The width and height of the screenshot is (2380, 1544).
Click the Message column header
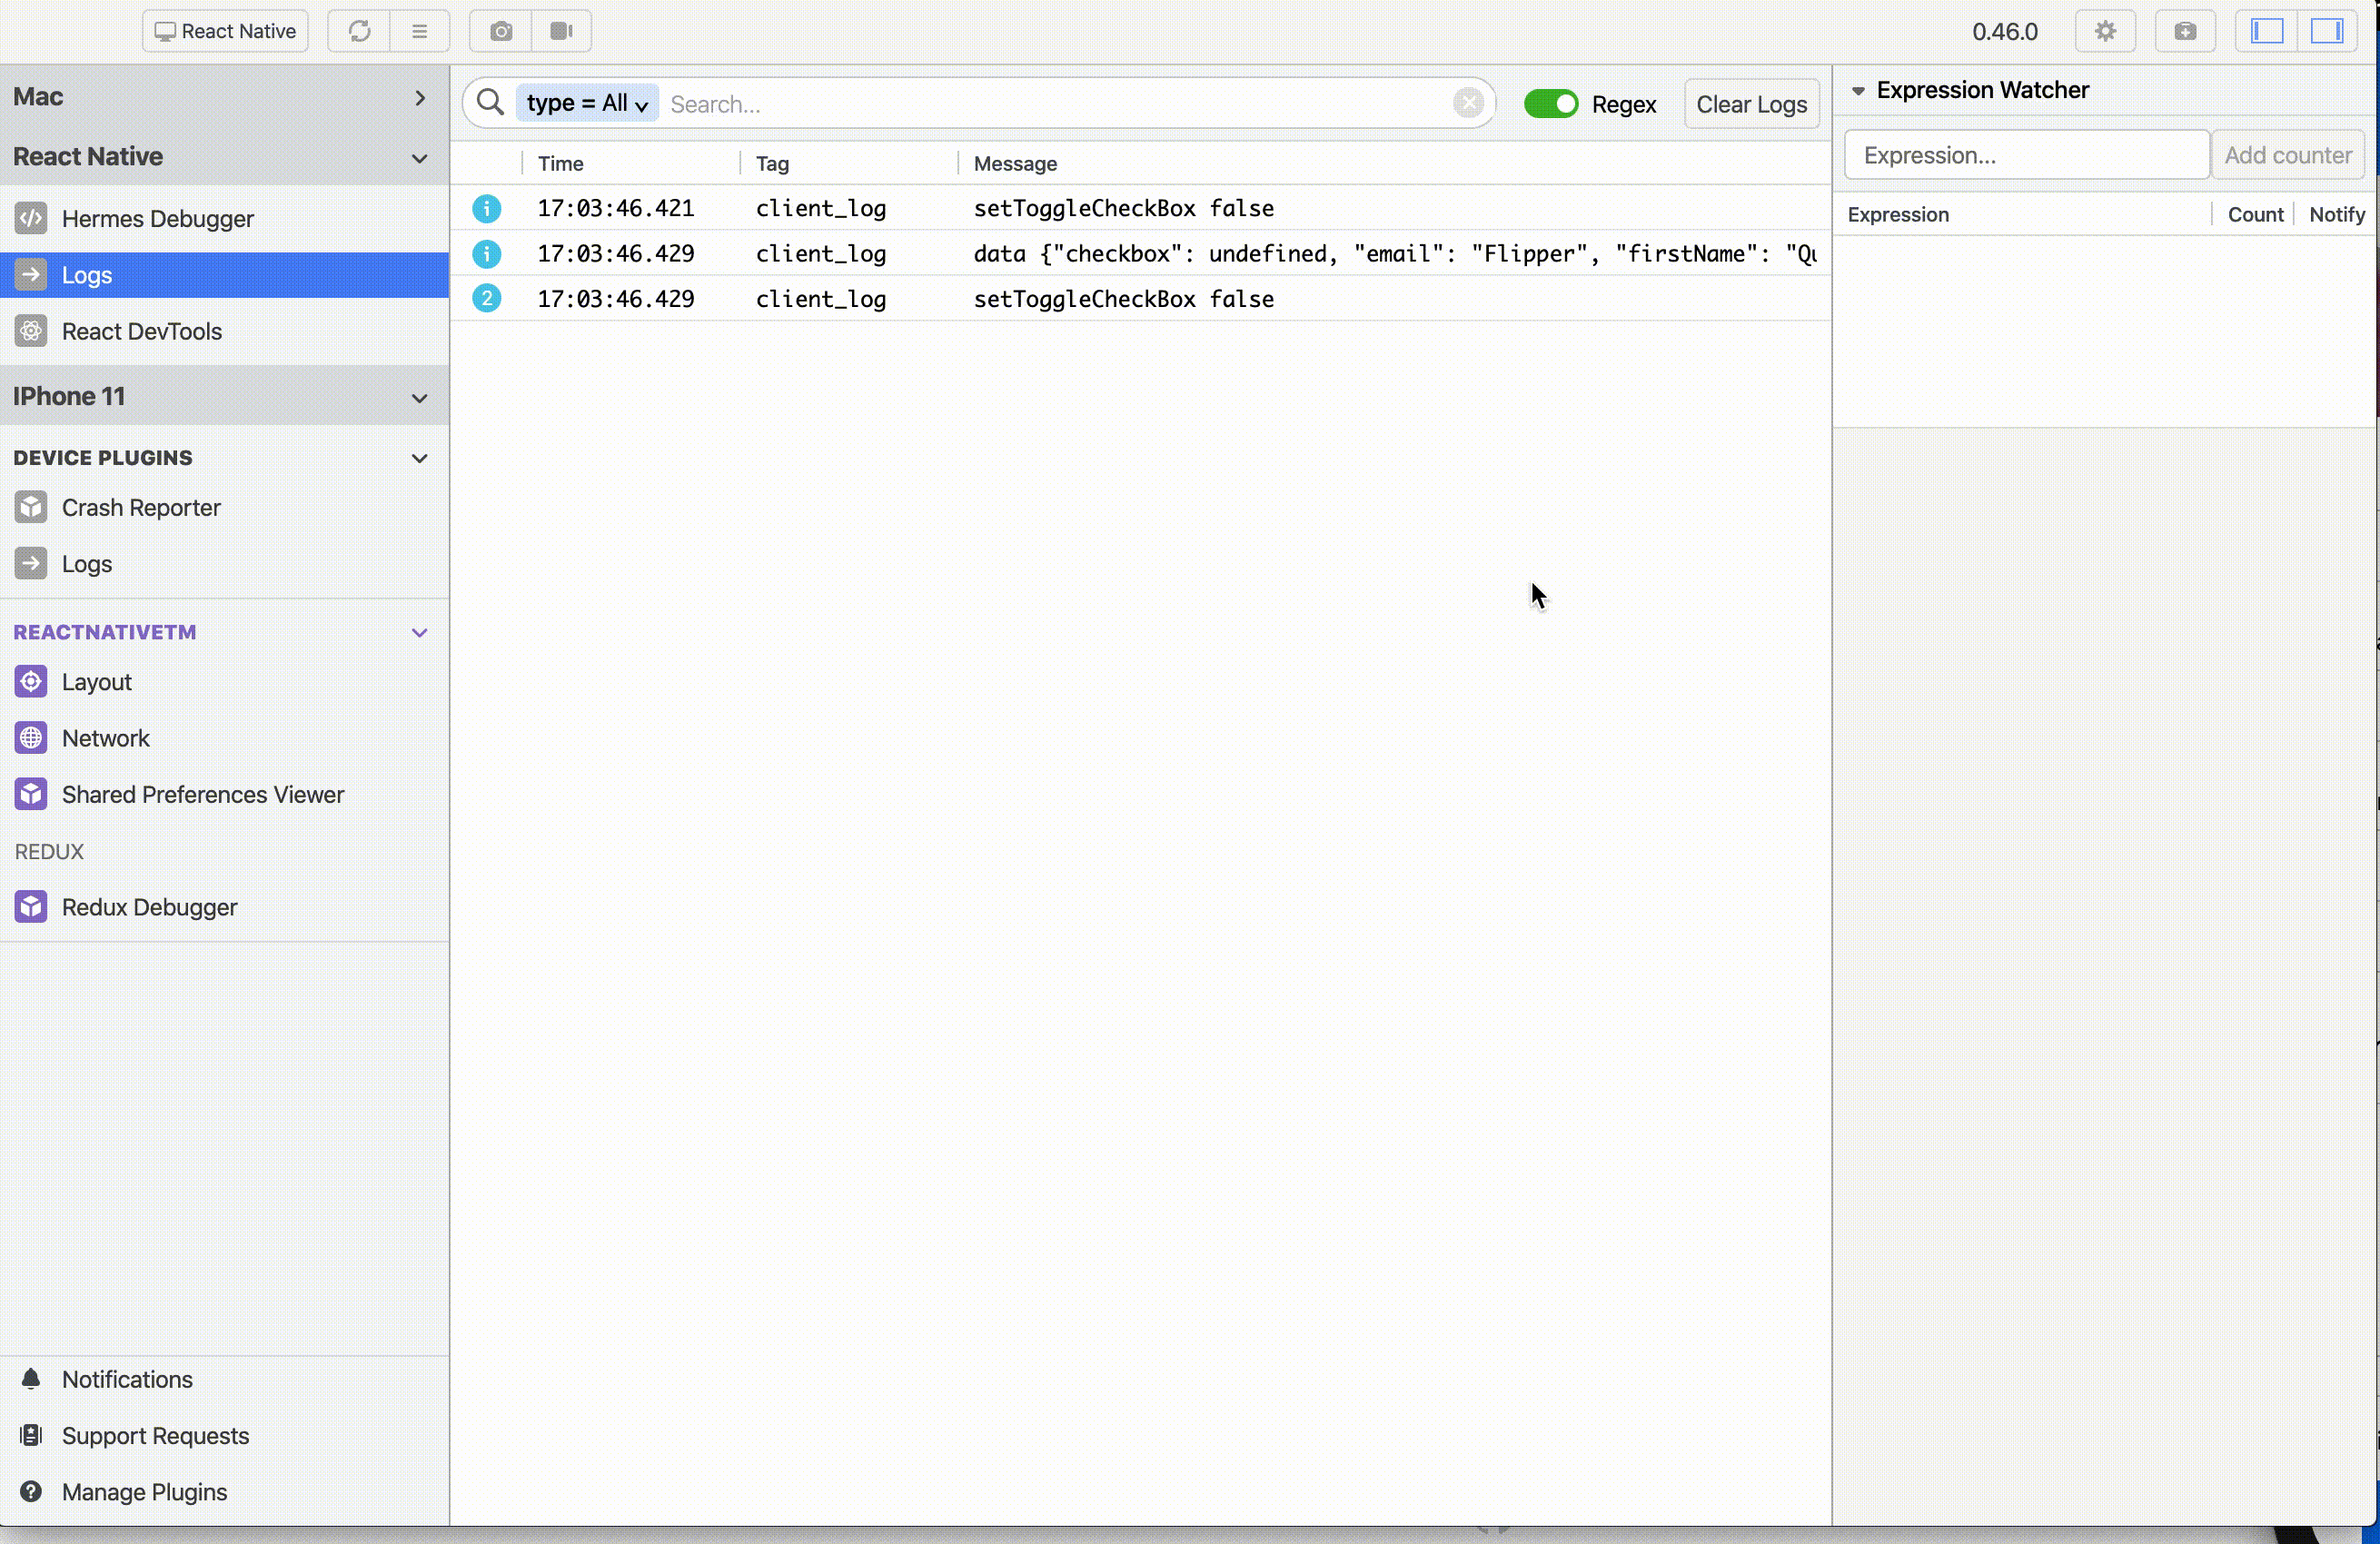pyautogui.click(x=1015, y=163)
